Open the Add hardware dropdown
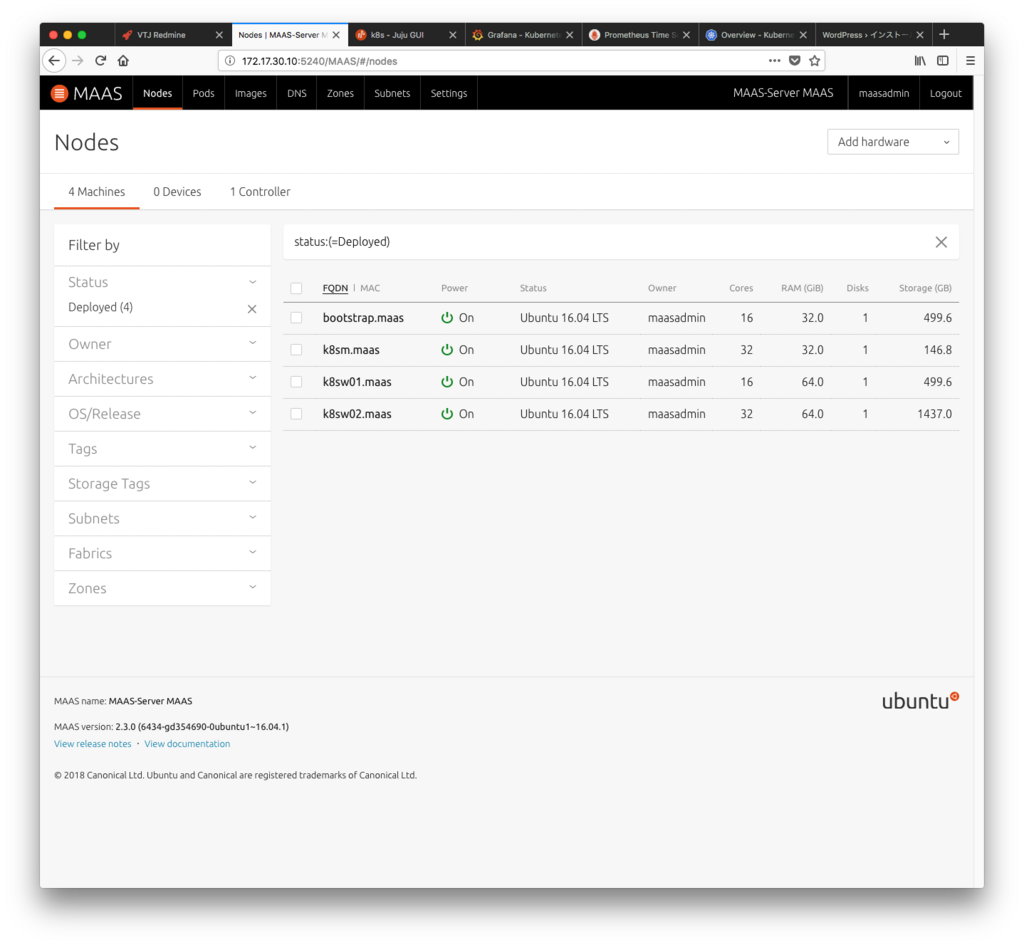The height and width of the screenshot is (945, 1024). pyautogui.click(x=893, y=142)
